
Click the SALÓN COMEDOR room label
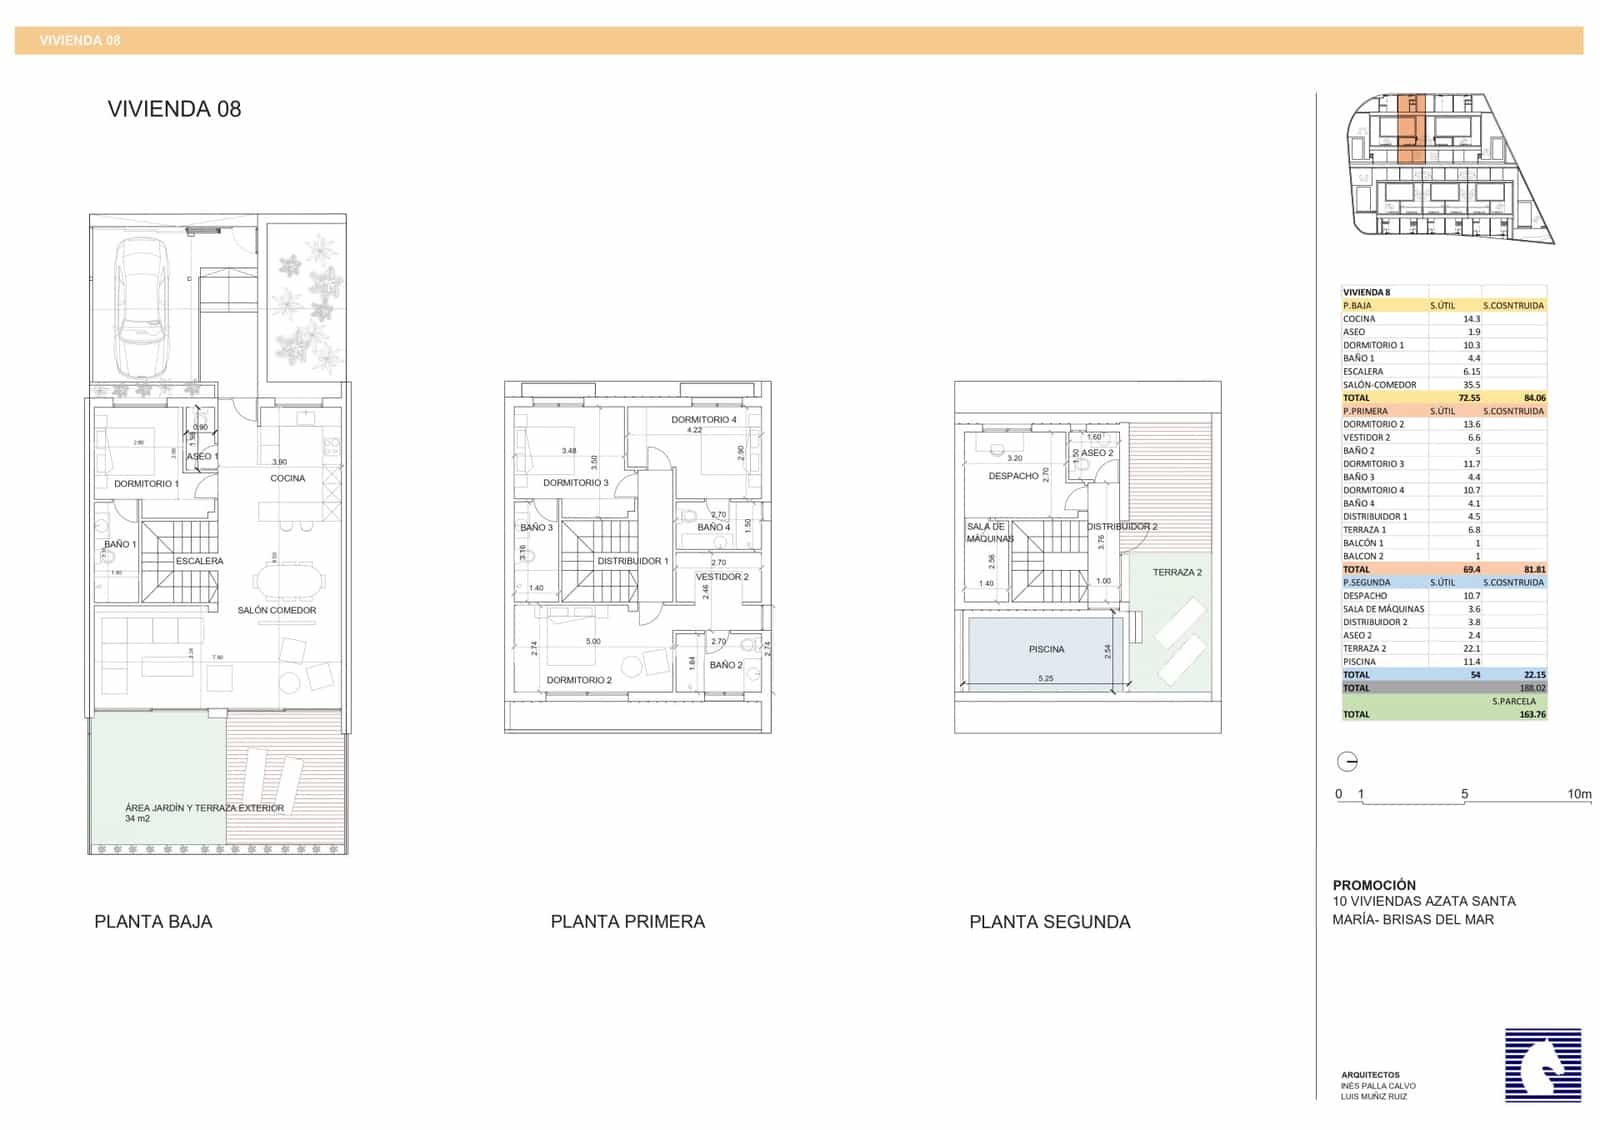277,610
